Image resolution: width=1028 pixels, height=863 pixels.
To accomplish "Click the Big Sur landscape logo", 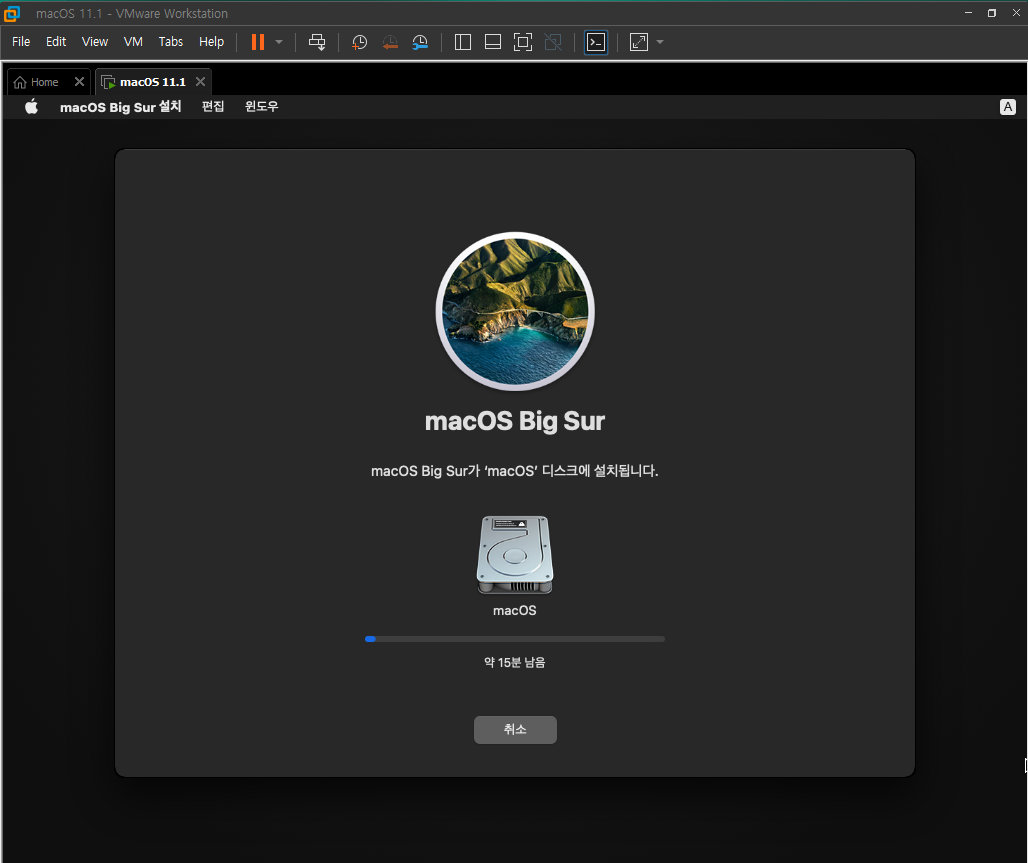I will point(515,311).
